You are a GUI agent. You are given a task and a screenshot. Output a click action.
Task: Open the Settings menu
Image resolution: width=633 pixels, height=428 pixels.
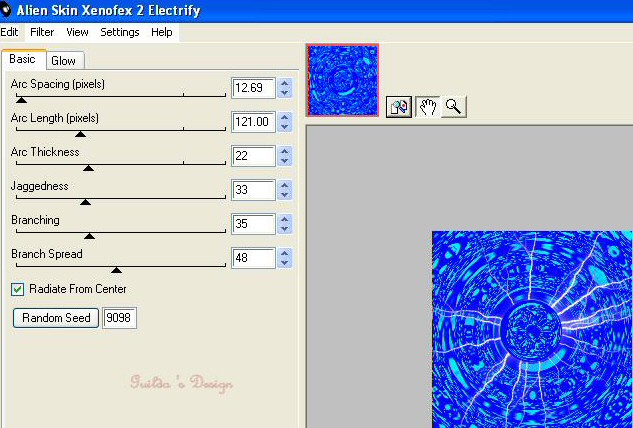point(119,32)
